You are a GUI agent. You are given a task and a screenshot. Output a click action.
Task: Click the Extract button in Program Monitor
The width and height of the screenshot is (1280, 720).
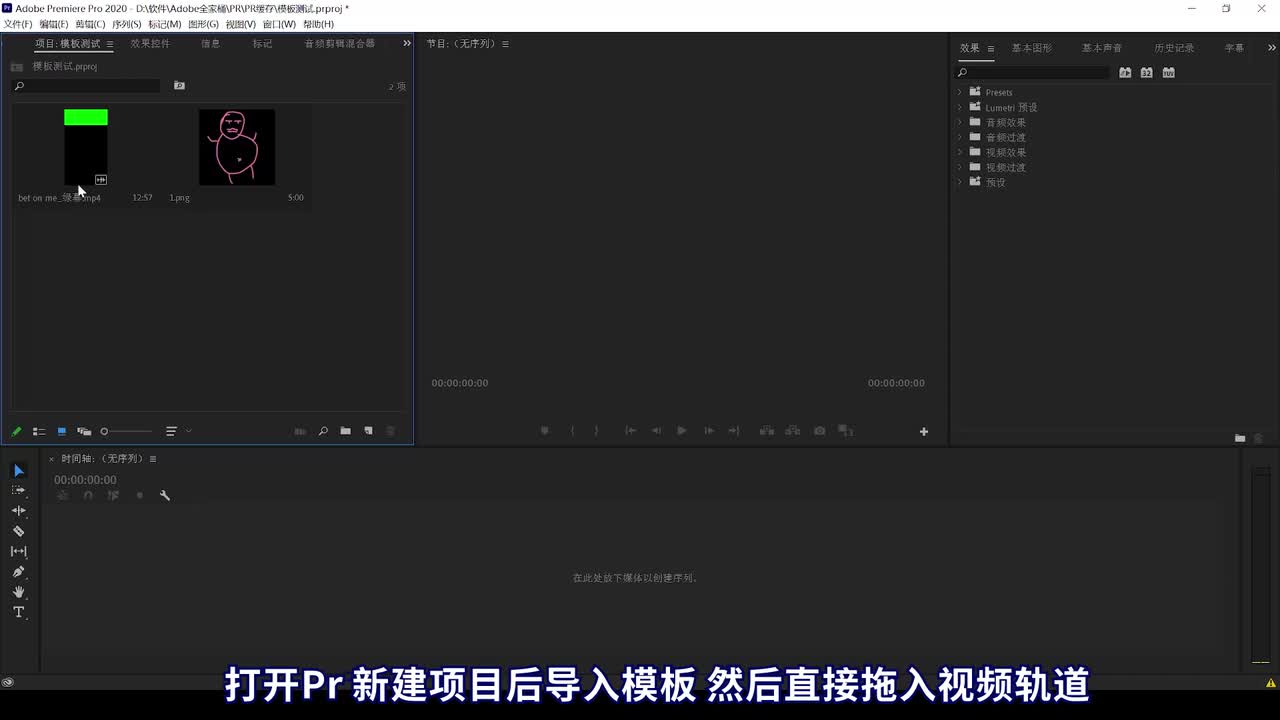[x=793, y=431]
